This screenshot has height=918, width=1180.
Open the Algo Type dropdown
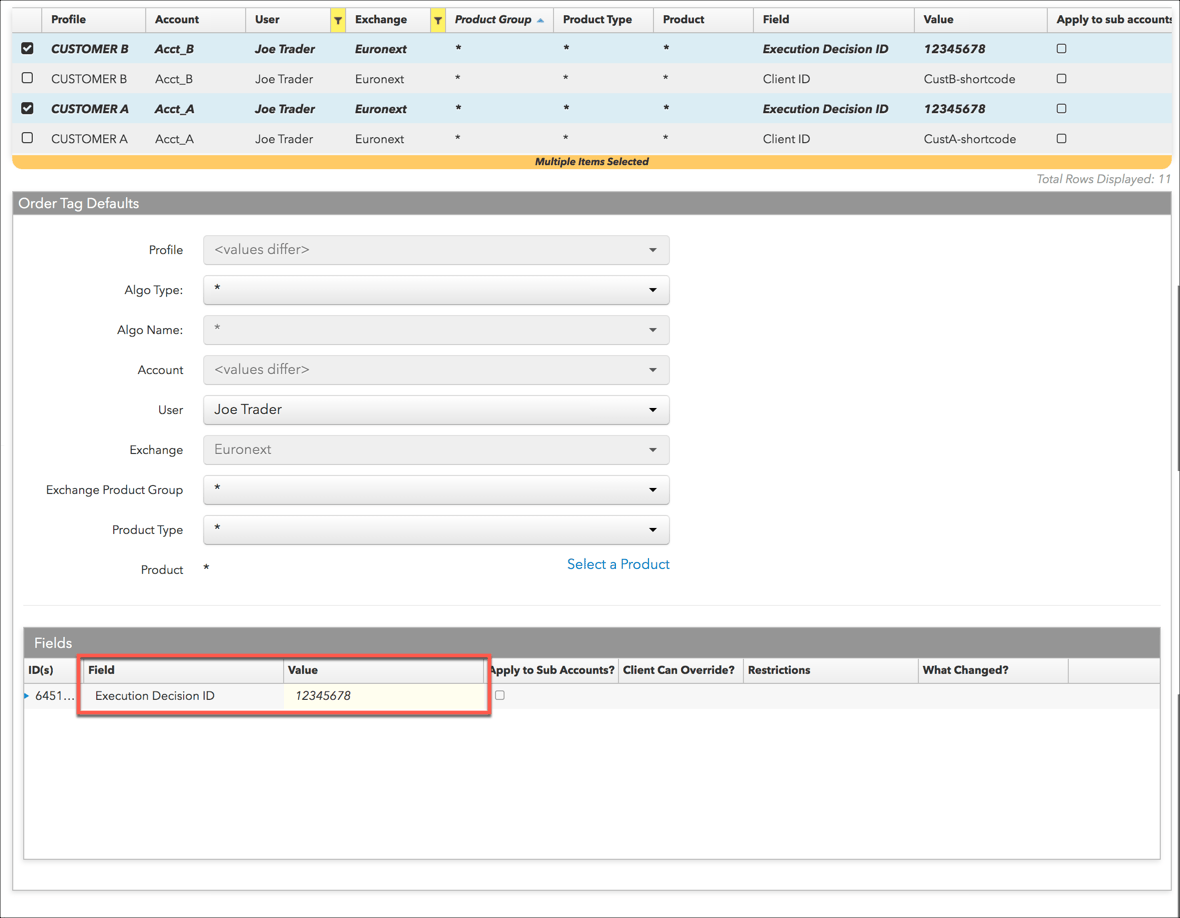pyautogui.click(x=436, y=290)
